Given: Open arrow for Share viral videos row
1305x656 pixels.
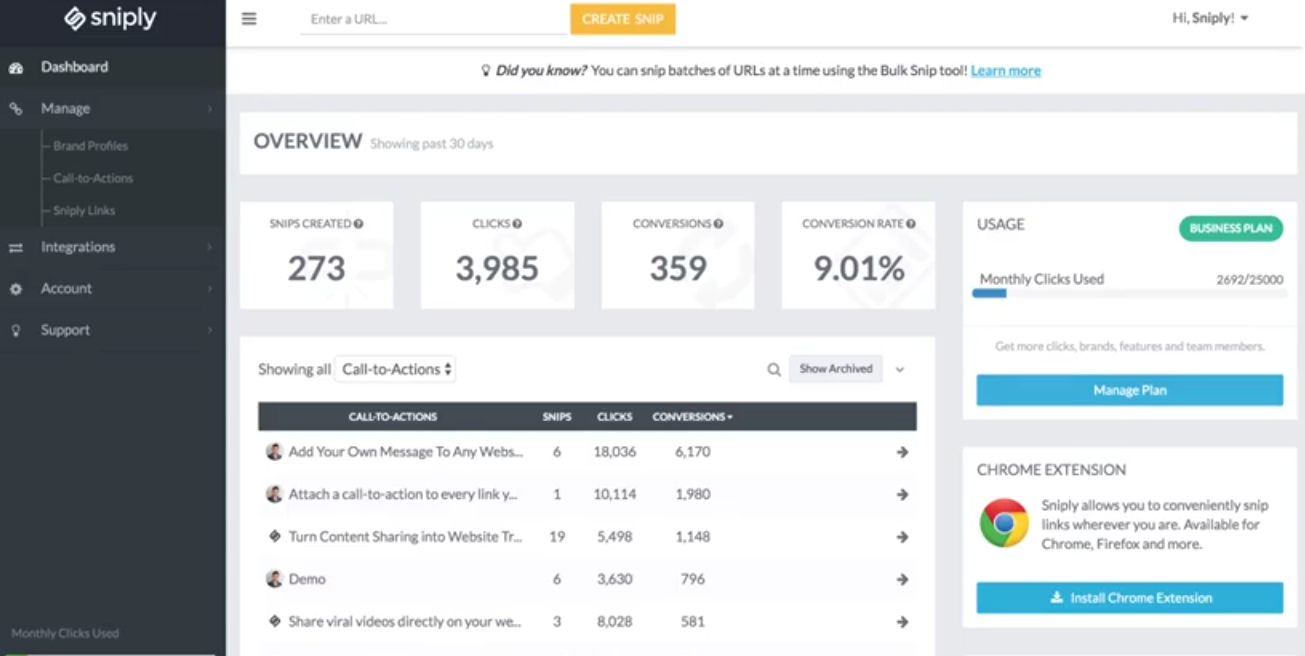Looking at the screenshot, I should click(x=902, y=622).
